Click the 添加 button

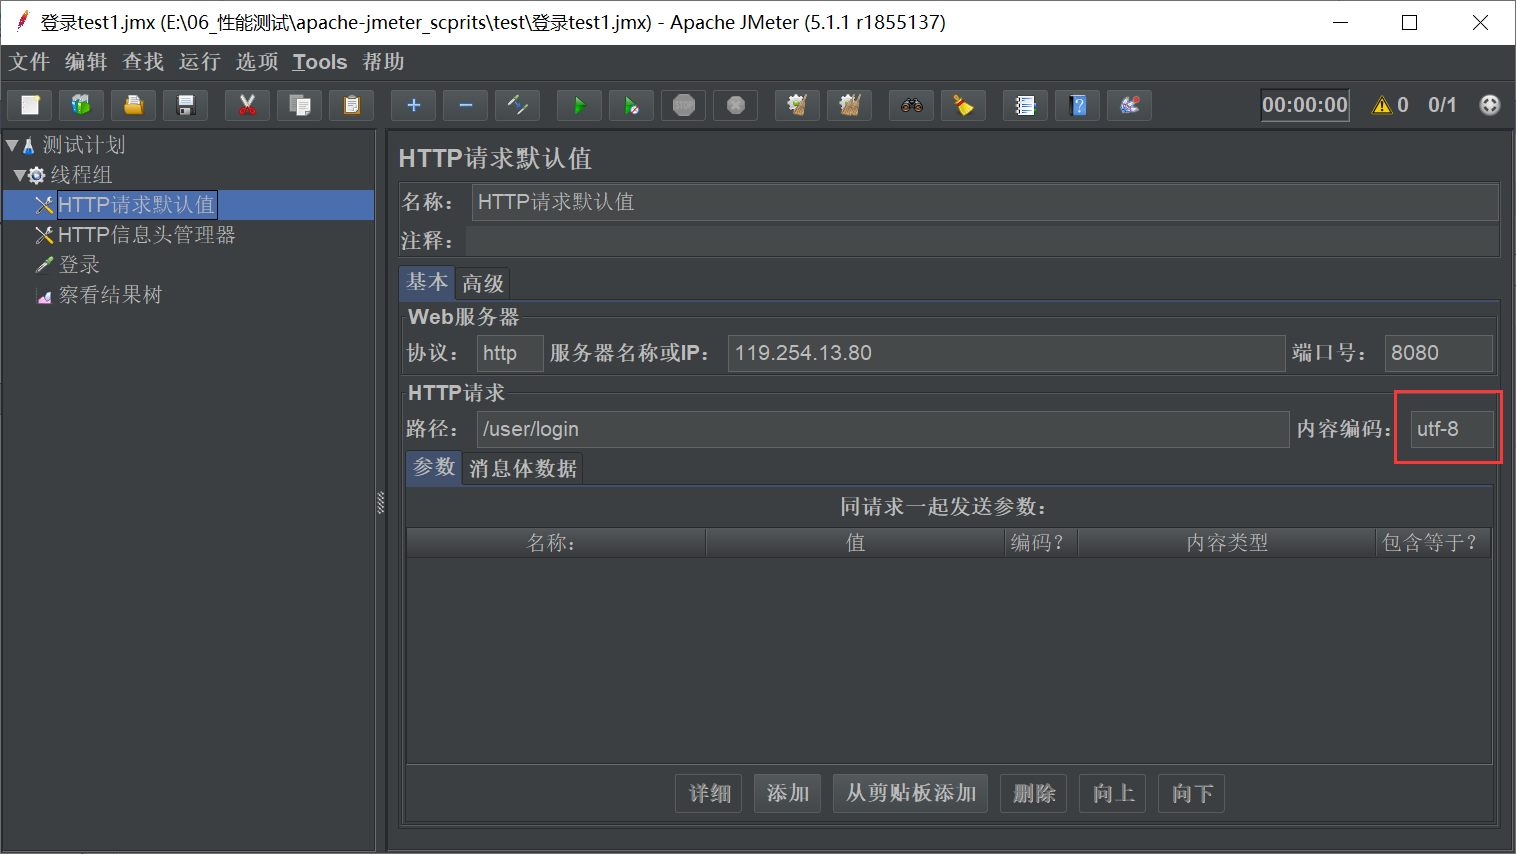coord(788,793)
